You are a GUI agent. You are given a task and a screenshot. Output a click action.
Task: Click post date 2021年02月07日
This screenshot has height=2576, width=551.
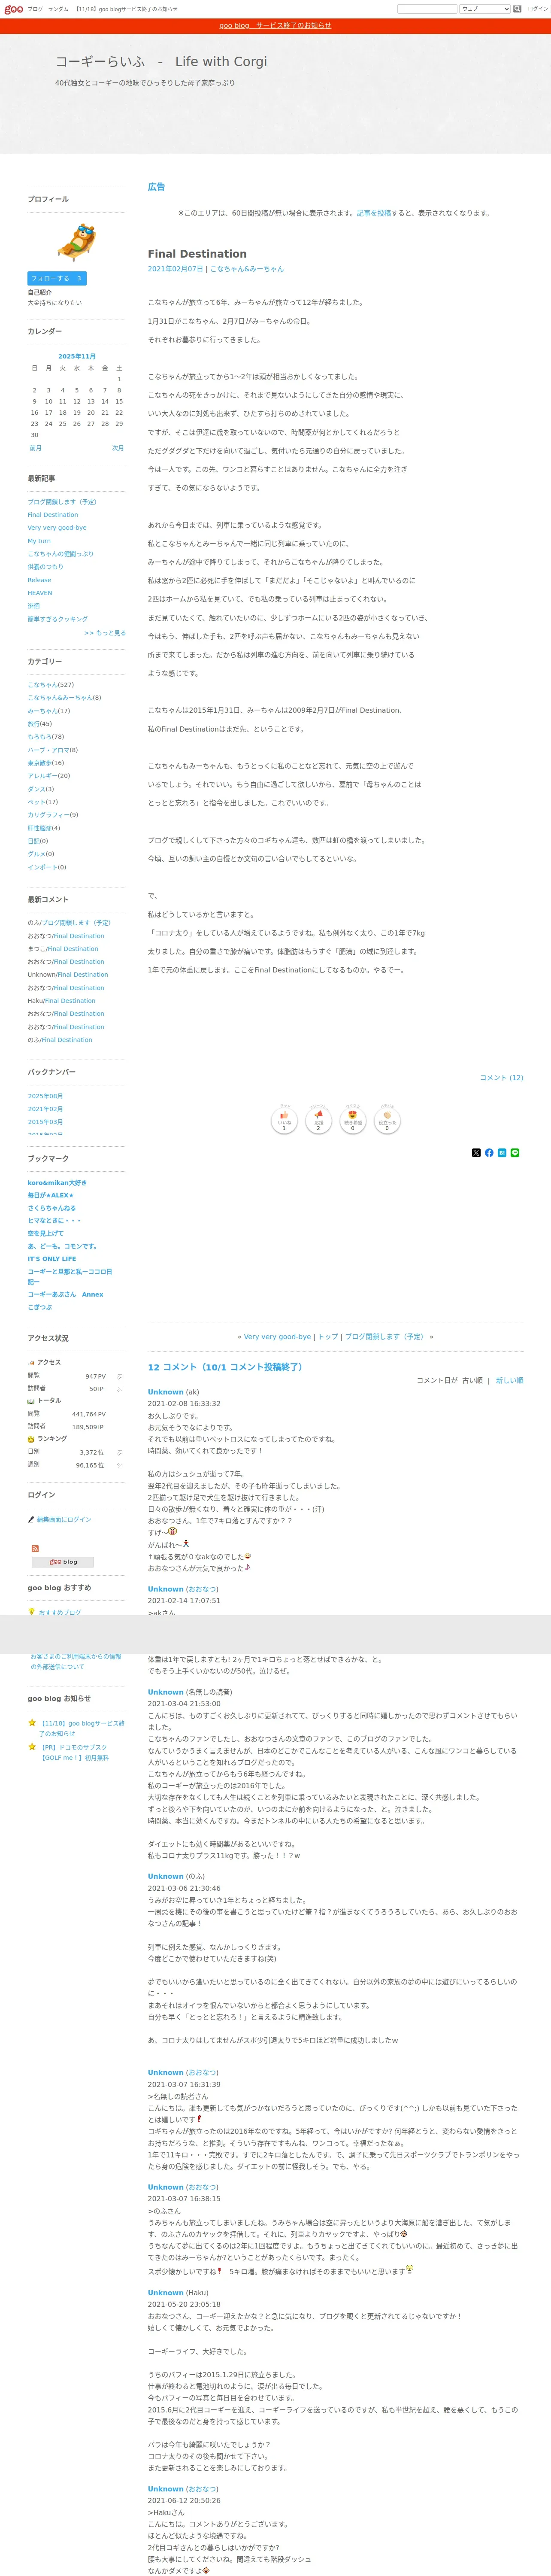click(x=176, y=269)
